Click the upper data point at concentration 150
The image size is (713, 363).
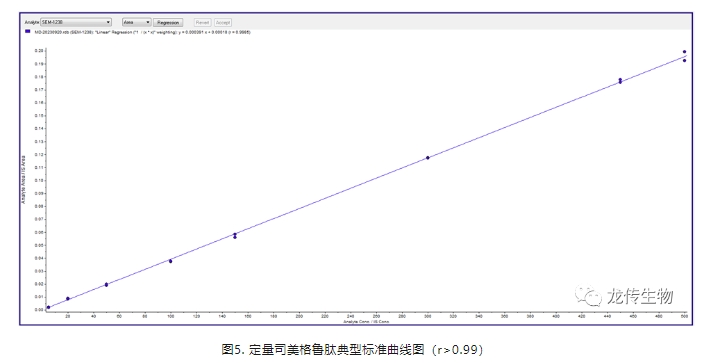(235, 235)
